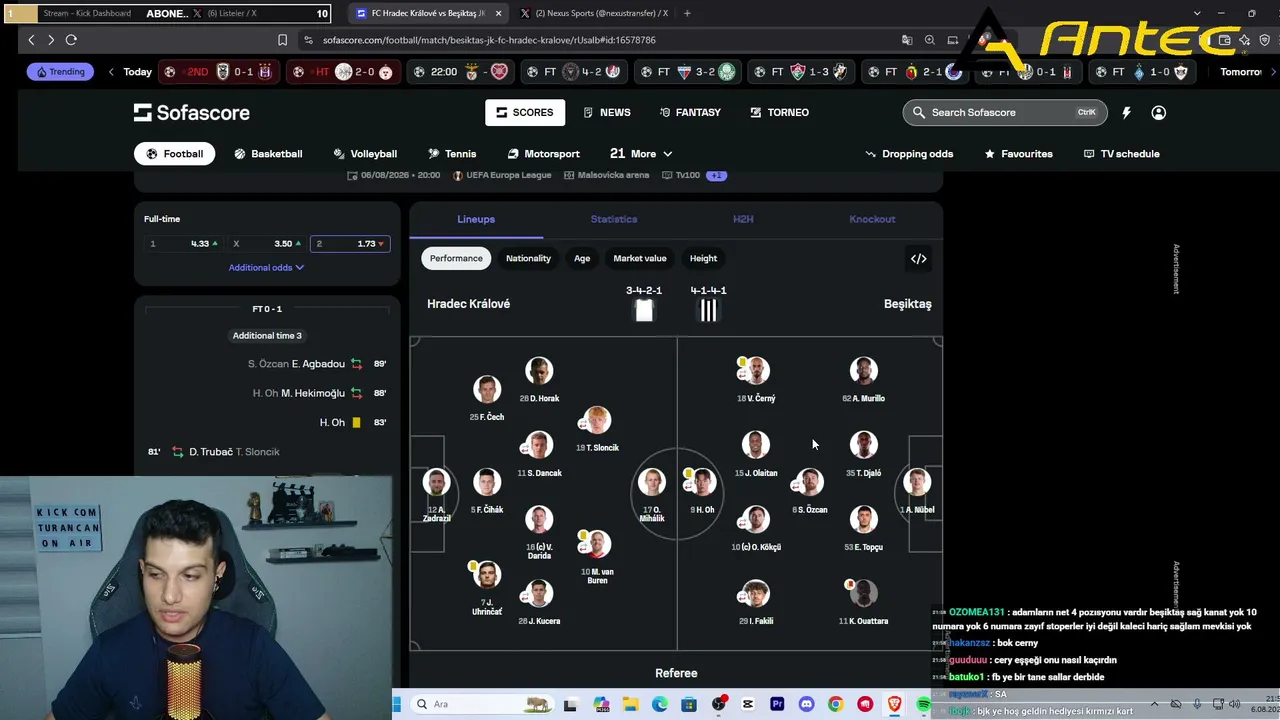The width and height of the screenshot is (1280, 720).
Task: Open the SCORES navigation item
Action: [525, 113]
